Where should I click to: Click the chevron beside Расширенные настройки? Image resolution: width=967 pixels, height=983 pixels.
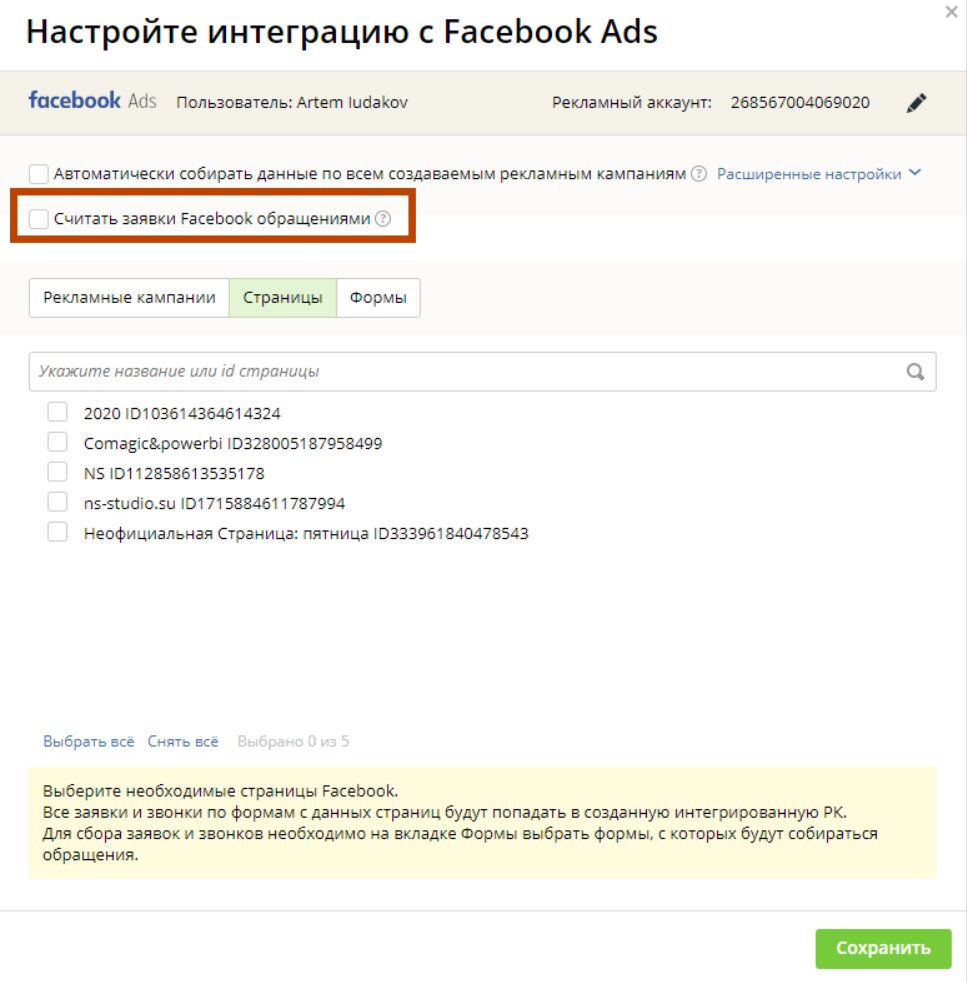(915, 172)
